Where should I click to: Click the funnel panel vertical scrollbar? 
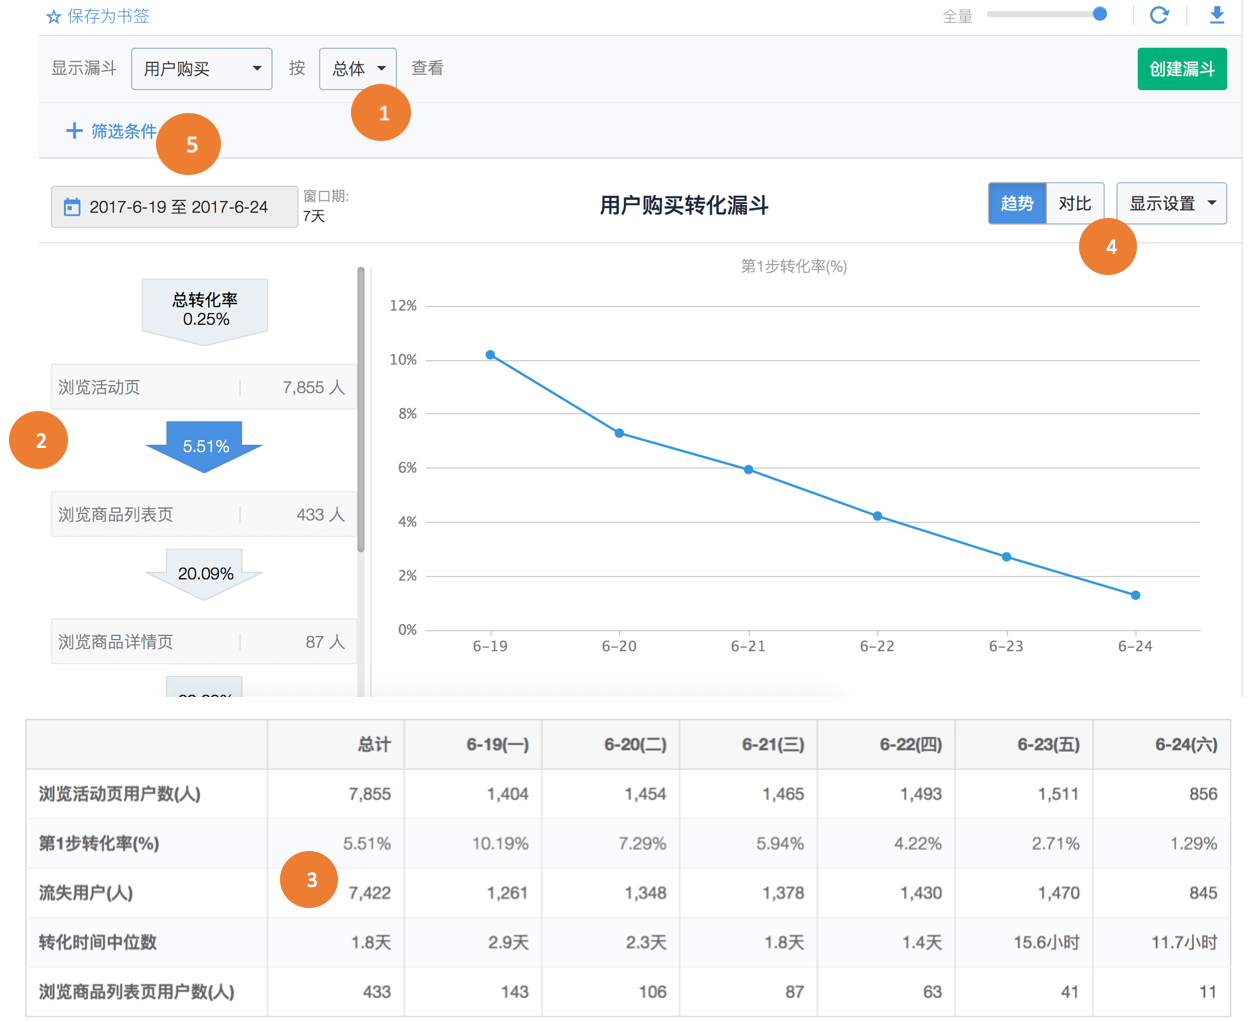[x=361, y=409]
